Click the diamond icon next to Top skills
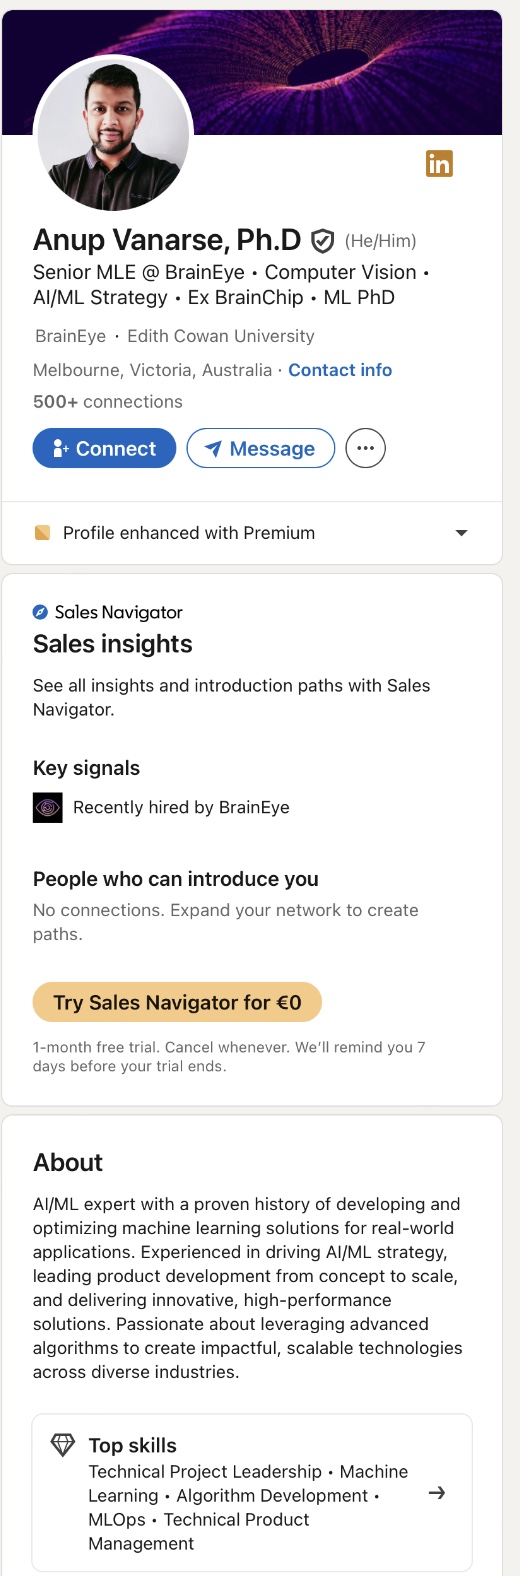The height and width of the screenshot is (1576, 520). click(63, 1445)
